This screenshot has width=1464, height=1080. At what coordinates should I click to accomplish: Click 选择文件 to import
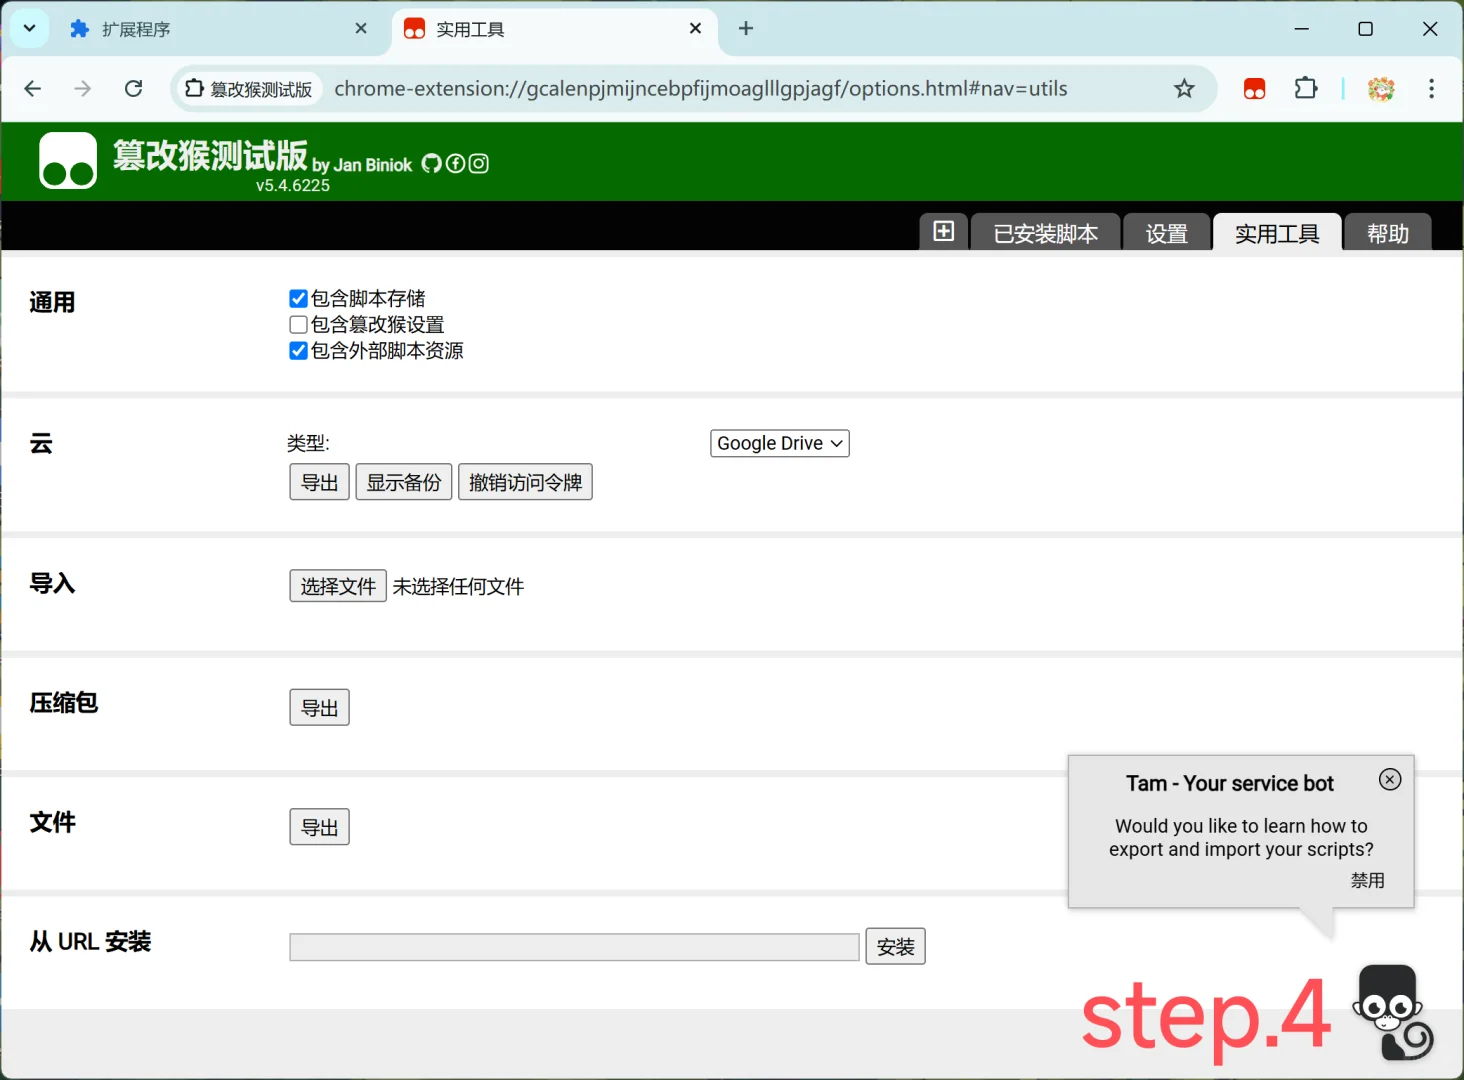click(338, 586)
